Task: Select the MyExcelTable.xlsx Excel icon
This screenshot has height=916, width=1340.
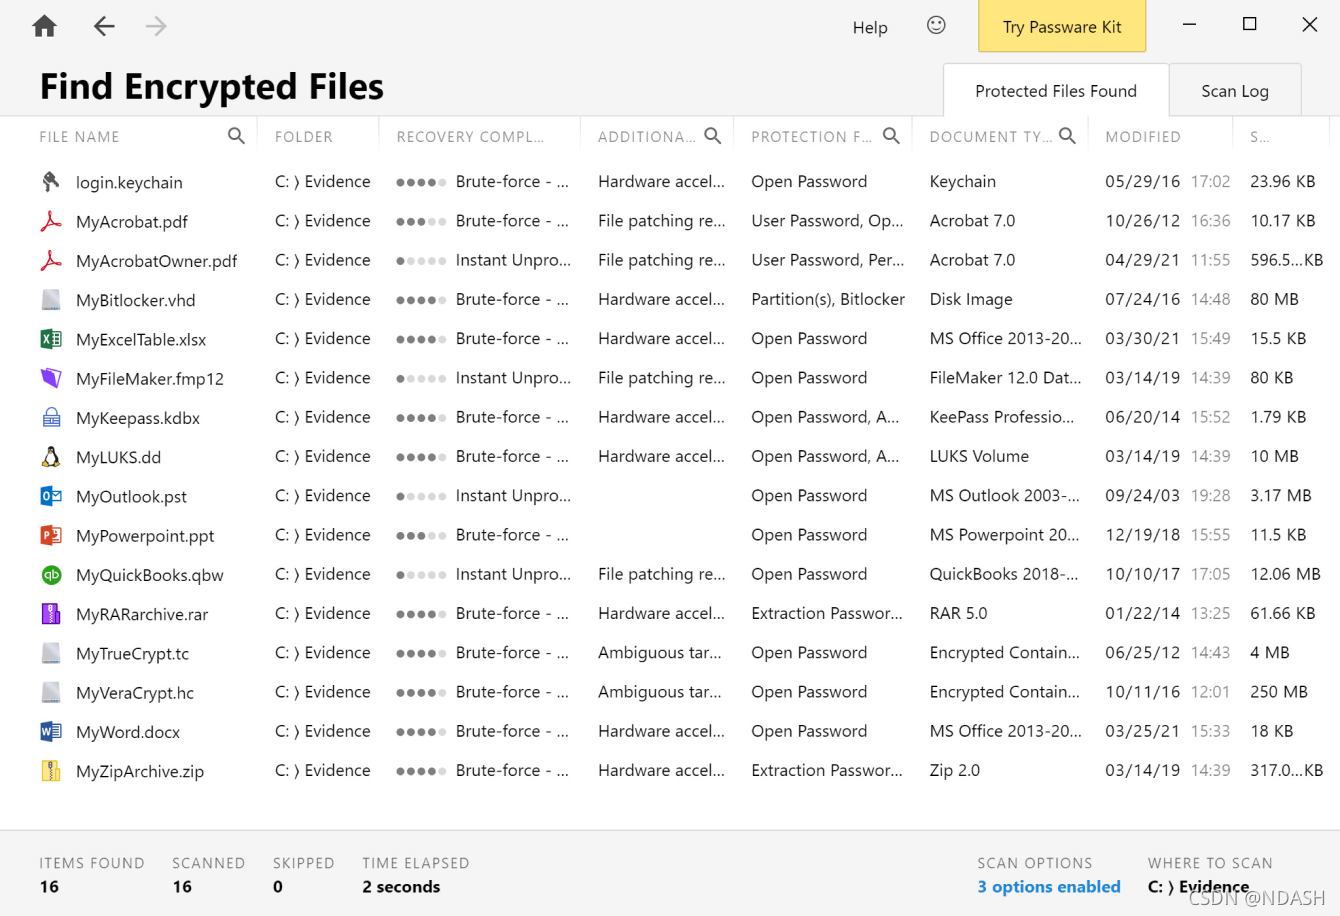Action: 50,339
